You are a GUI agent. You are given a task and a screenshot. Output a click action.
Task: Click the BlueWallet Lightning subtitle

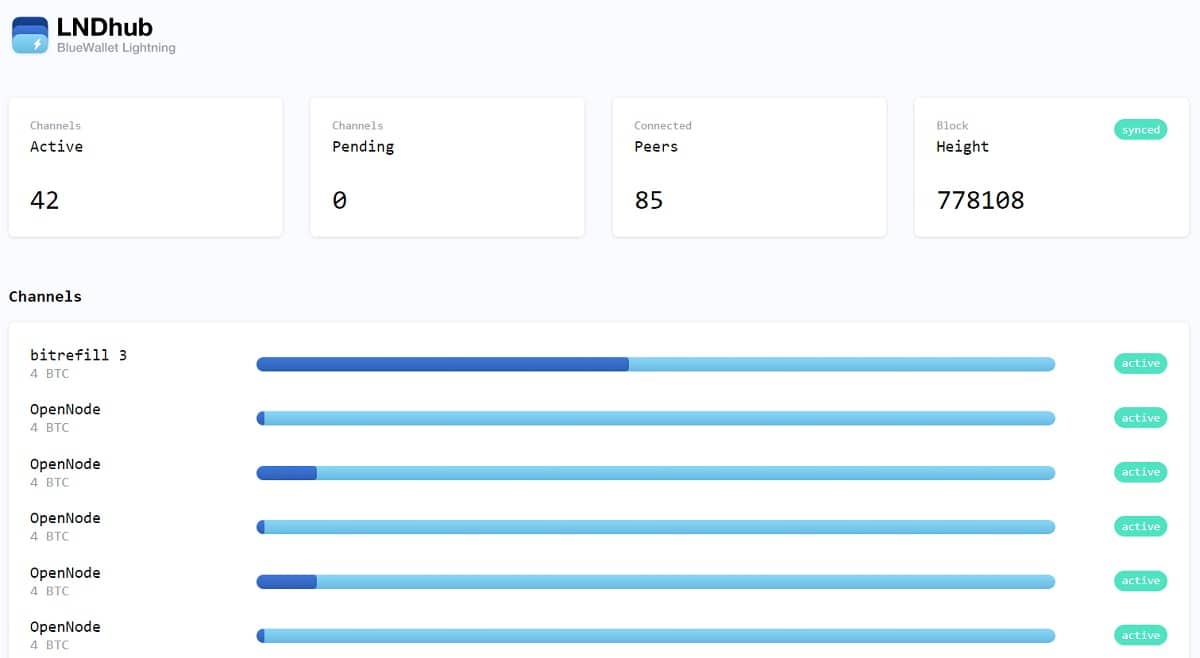click(x=116, y=48)
